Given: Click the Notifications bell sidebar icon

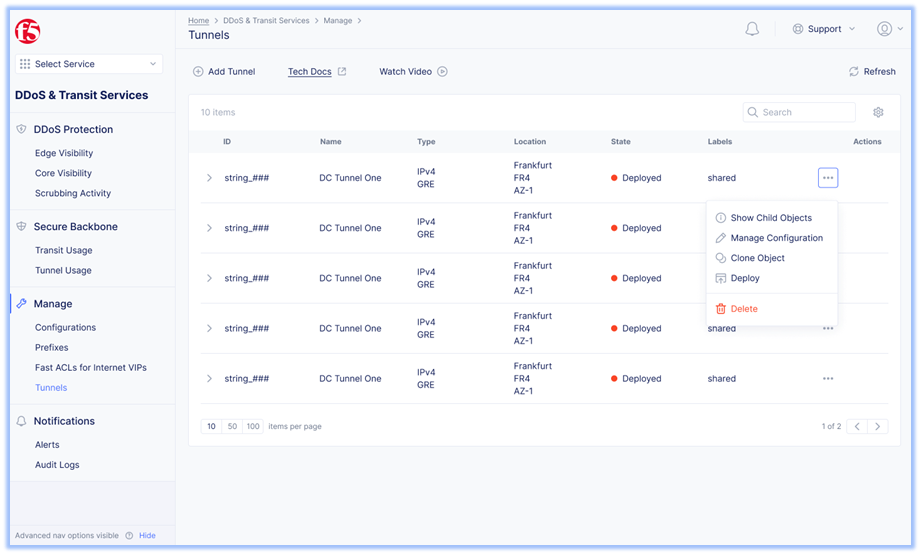Looking at the screenshot, I should point(21,421).
